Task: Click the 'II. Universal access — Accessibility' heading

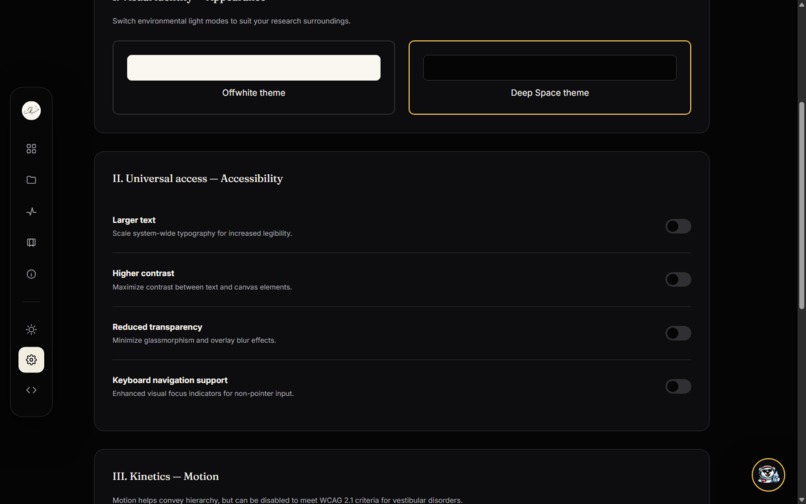Action: (197, 178)
